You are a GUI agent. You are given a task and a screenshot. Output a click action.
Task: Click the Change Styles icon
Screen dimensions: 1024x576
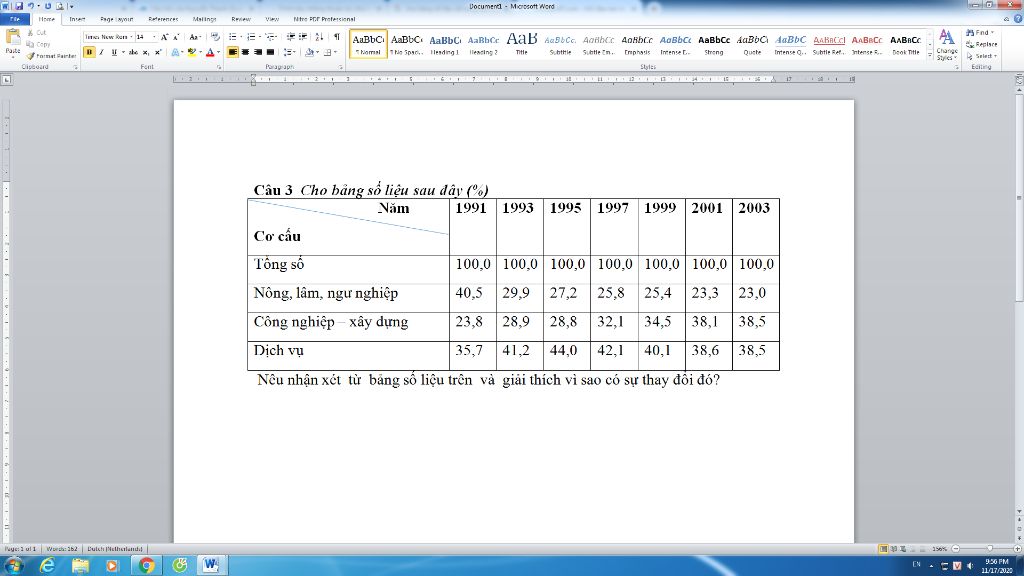tap(946, 44)
